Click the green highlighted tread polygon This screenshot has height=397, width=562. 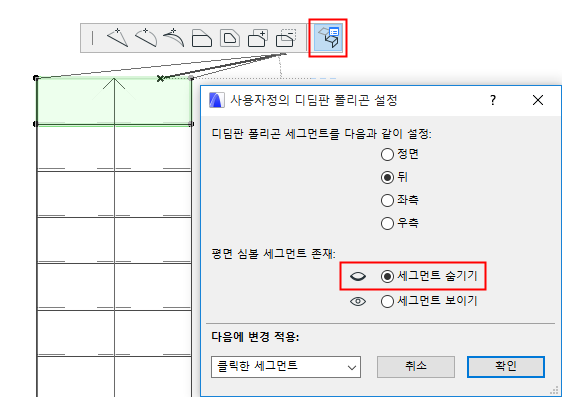click(x=113, y=101)
